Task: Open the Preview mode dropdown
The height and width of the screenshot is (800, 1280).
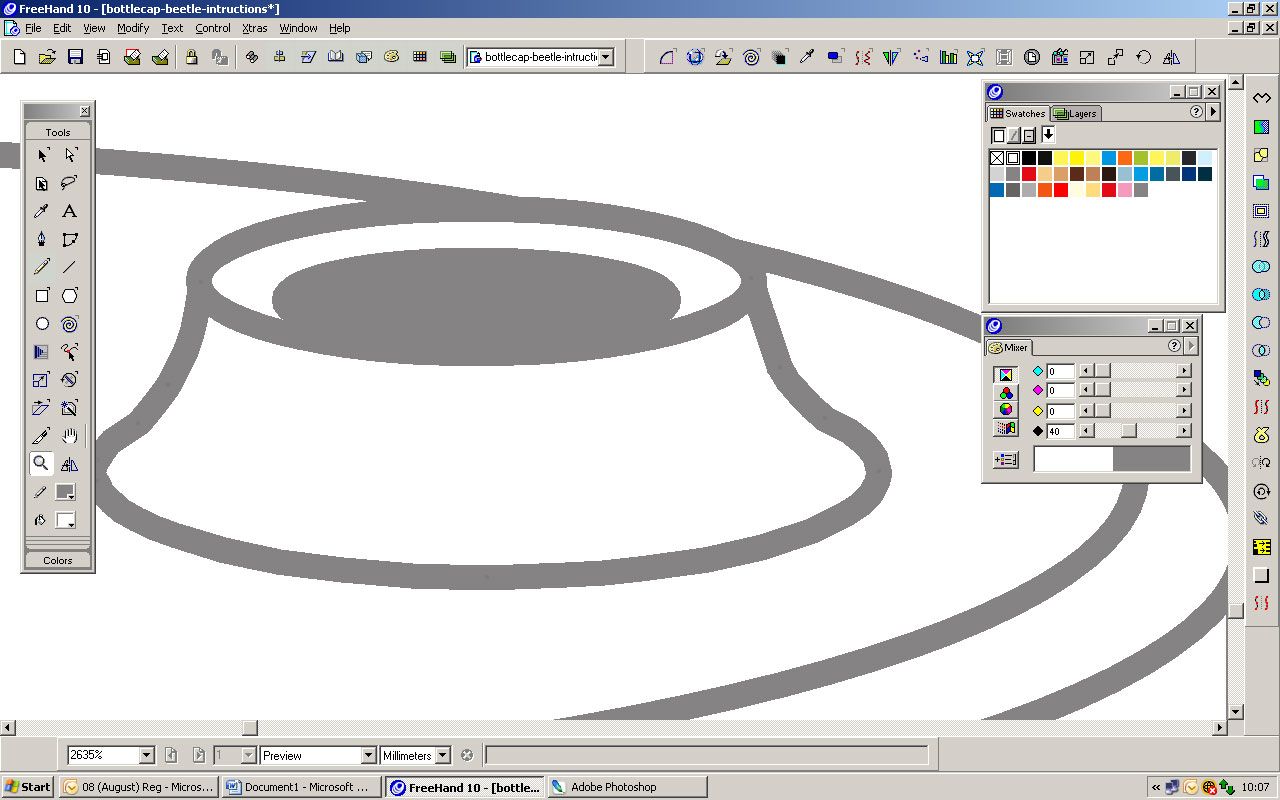Action: (368, 755)
